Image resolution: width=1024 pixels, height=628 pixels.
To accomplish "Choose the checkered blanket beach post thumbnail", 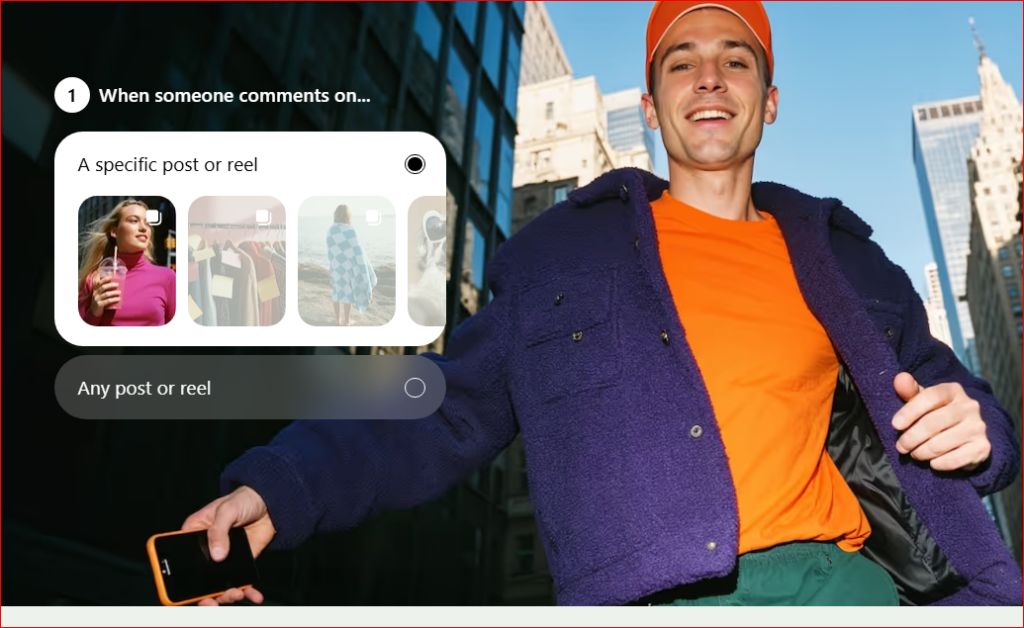I will click(x=347, y=261).
